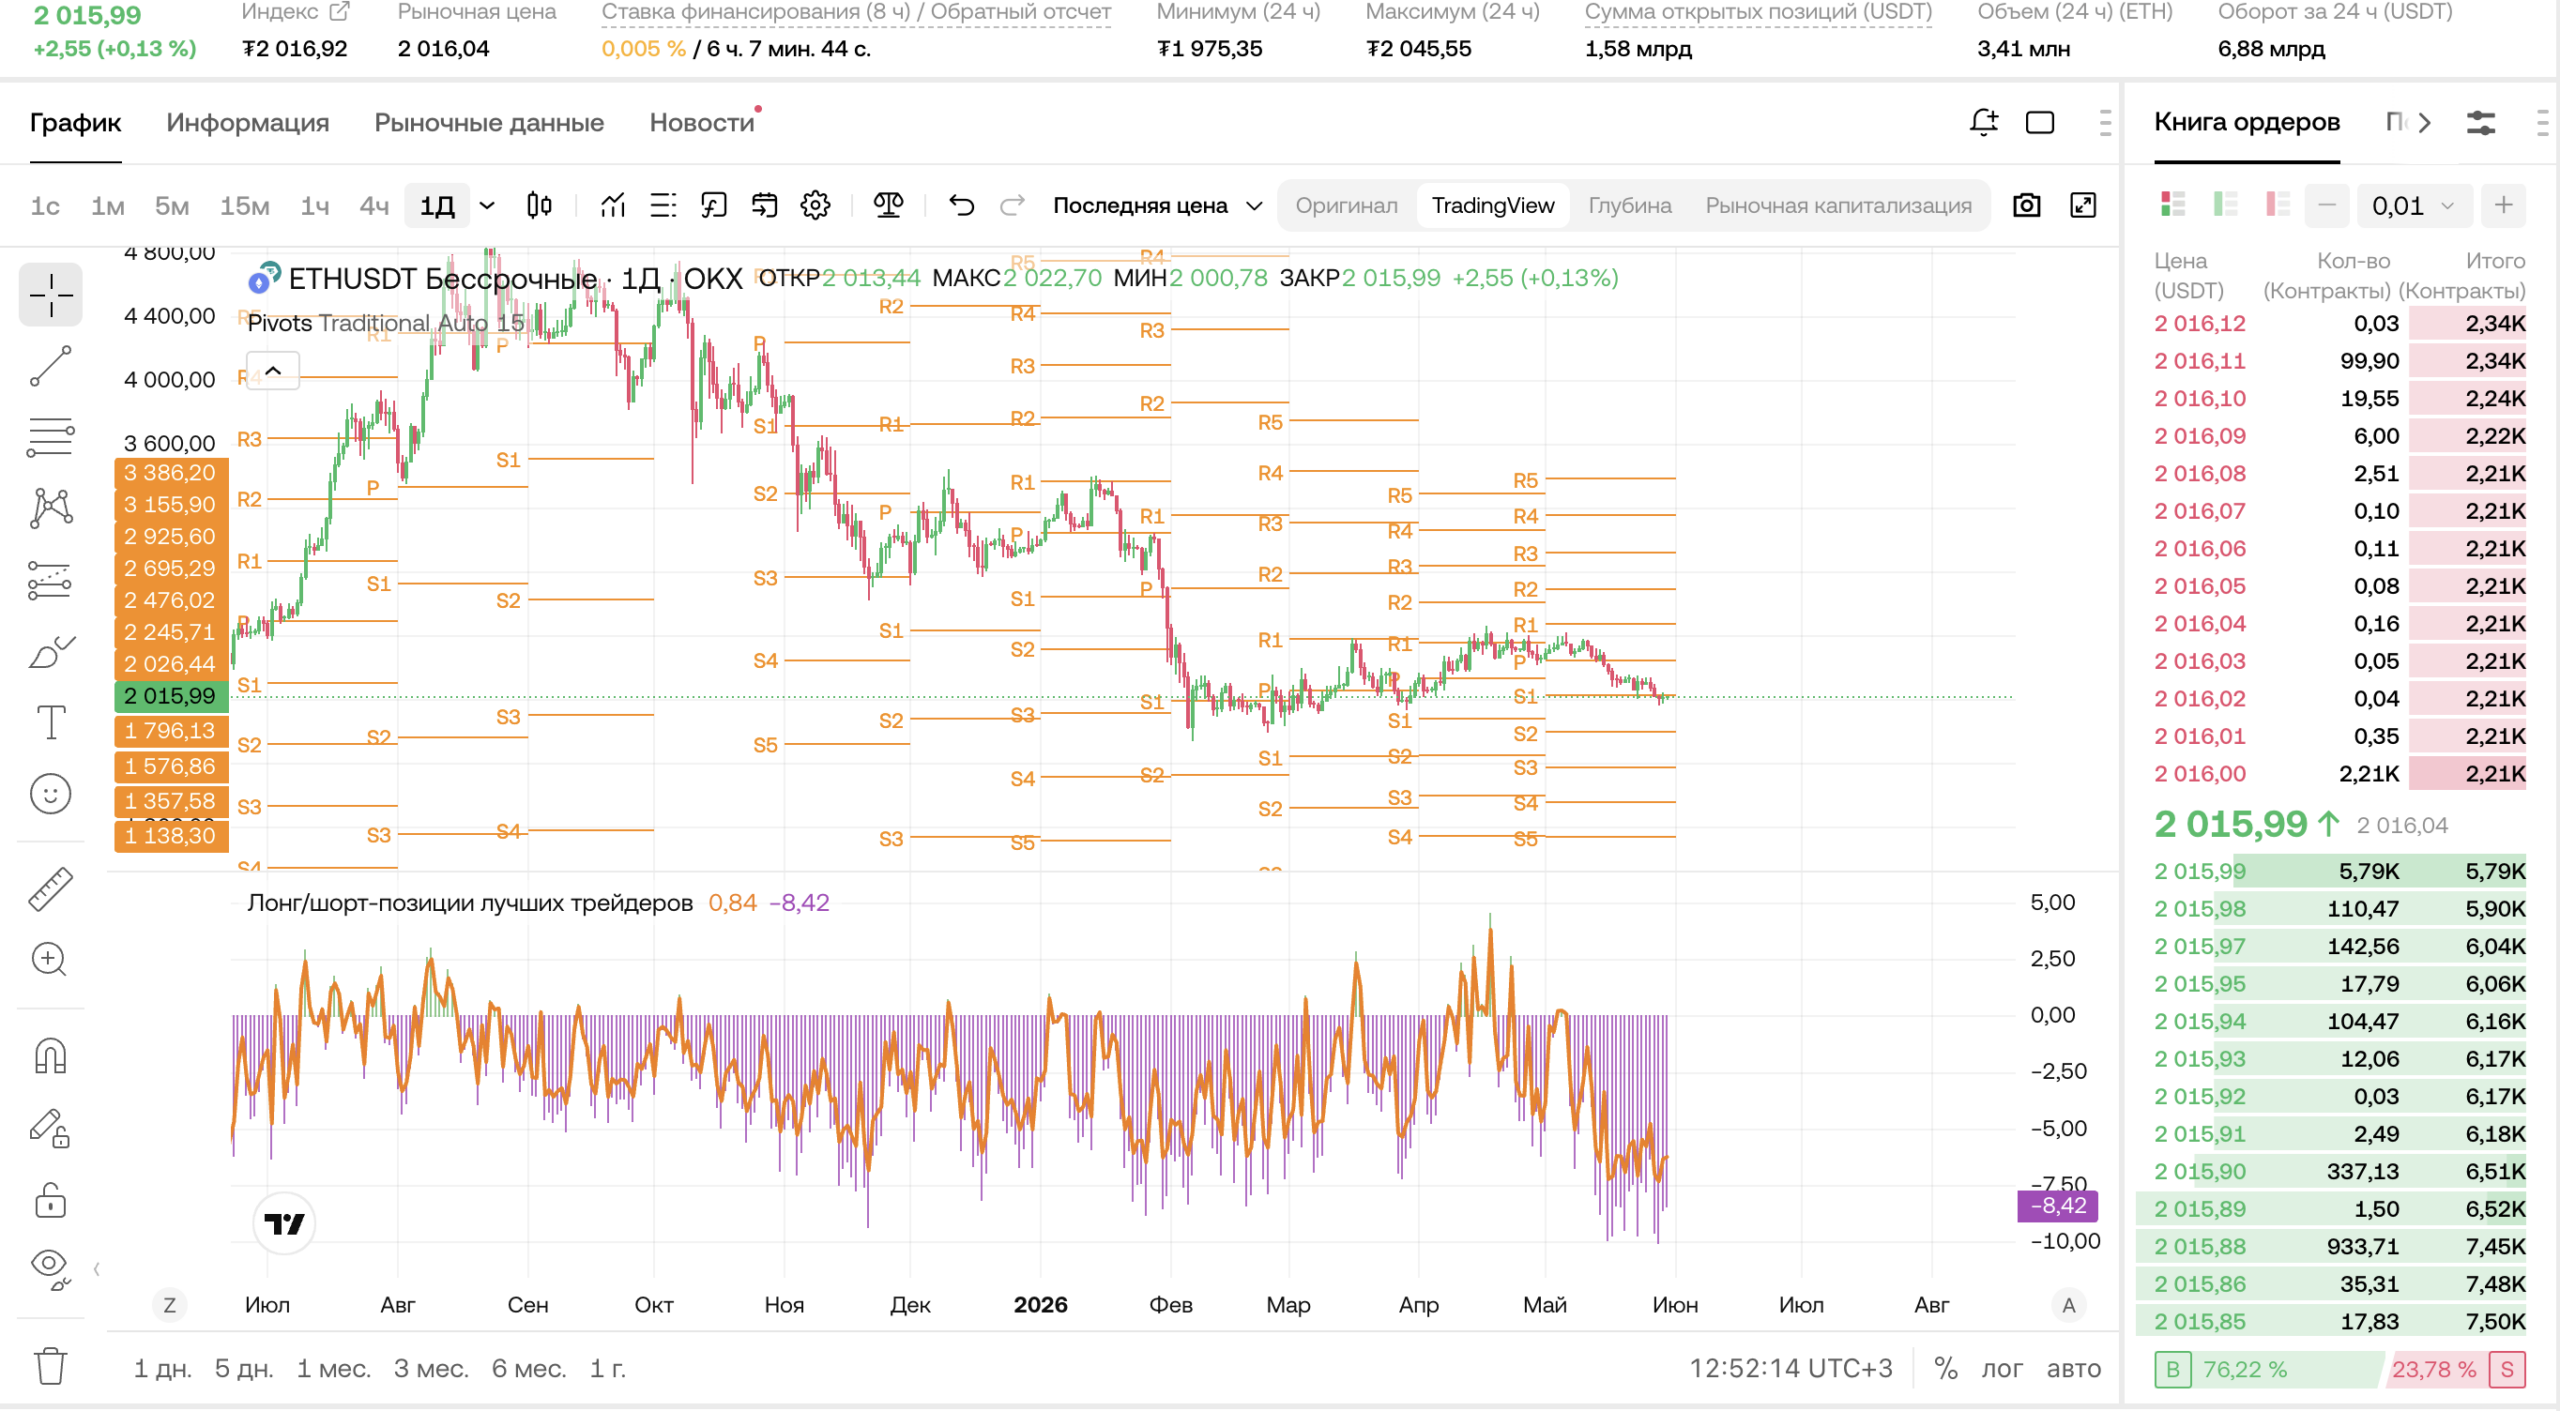Image resolution: width=2560 pixels, height=1411 pixels.
Task: Set the 4ч timeframe
Action: point(374,205)
